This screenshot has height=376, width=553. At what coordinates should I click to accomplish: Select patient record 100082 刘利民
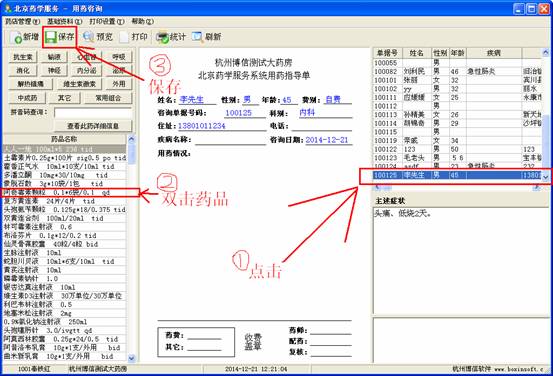click(x=457, y=71)
